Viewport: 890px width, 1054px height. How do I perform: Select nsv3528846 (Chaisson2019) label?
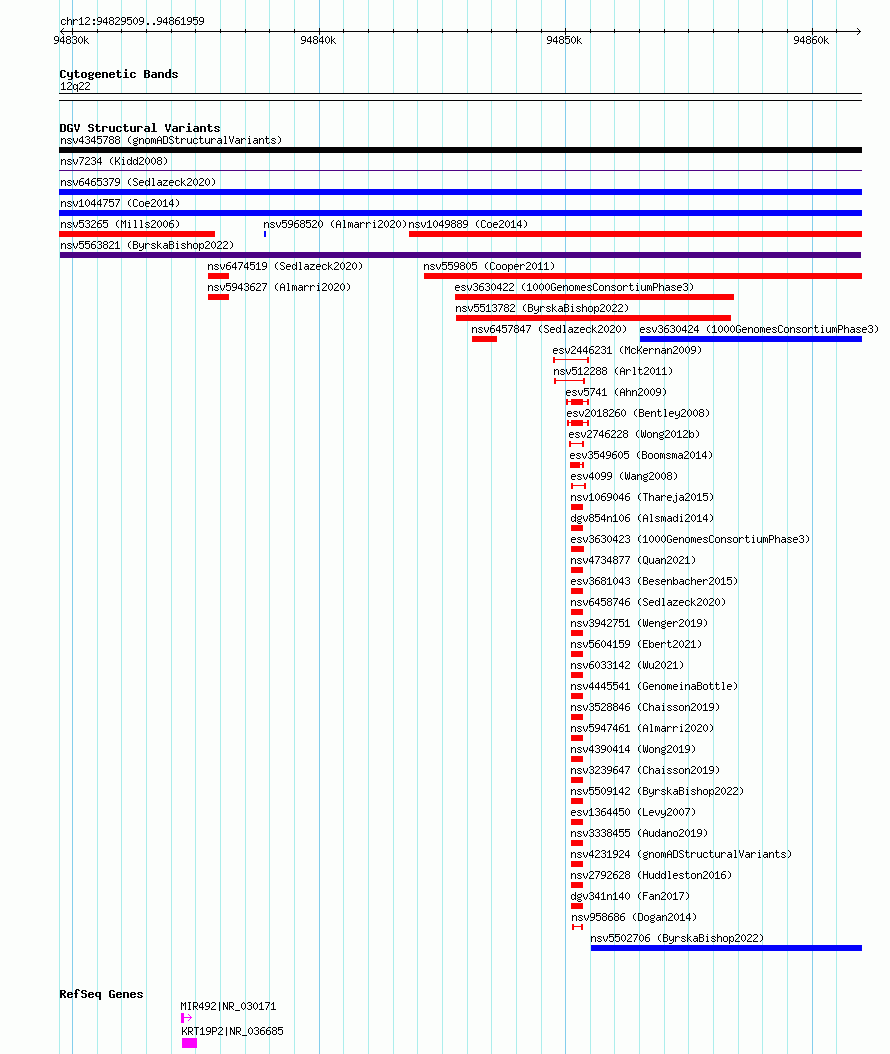pyautogui.click(x=645, y=707)
